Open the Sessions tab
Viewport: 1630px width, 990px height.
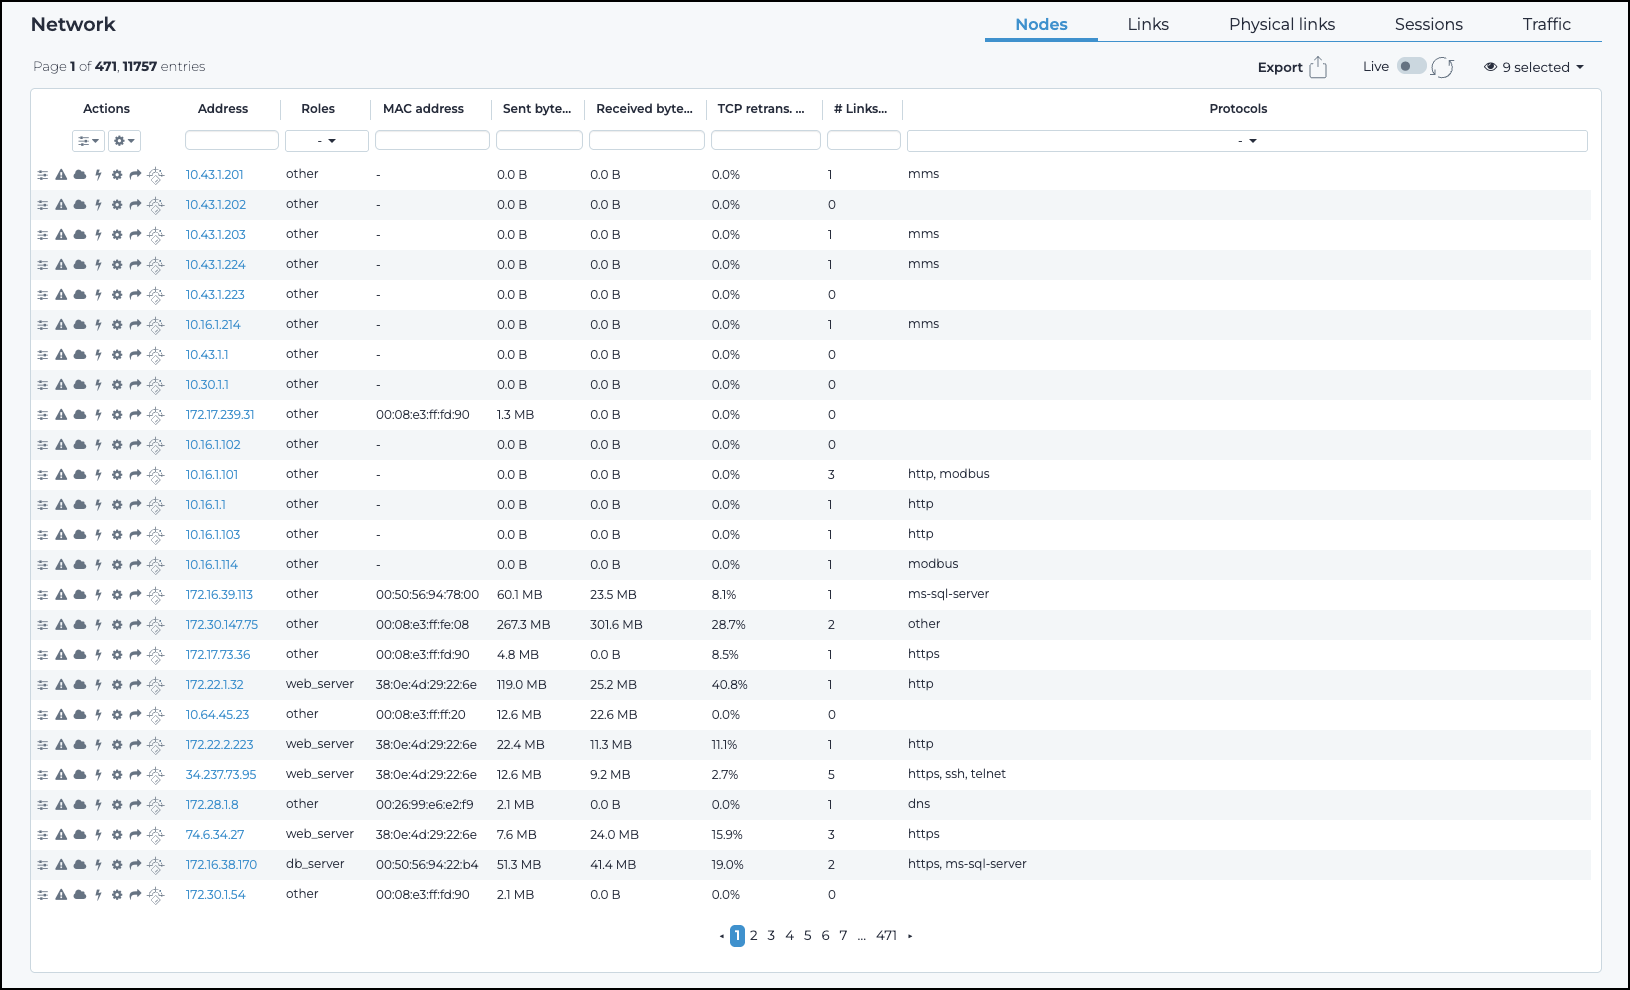[x=1428, y=24]
